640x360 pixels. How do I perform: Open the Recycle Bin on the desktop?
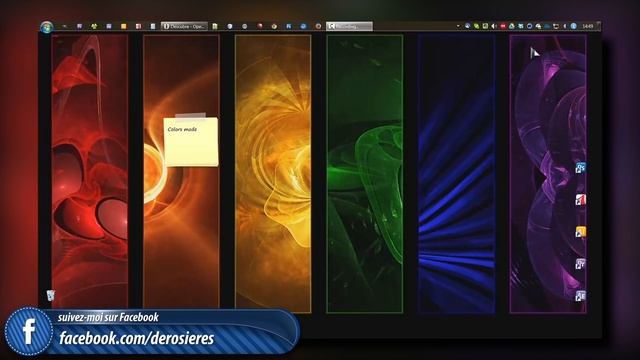(51, 295)
